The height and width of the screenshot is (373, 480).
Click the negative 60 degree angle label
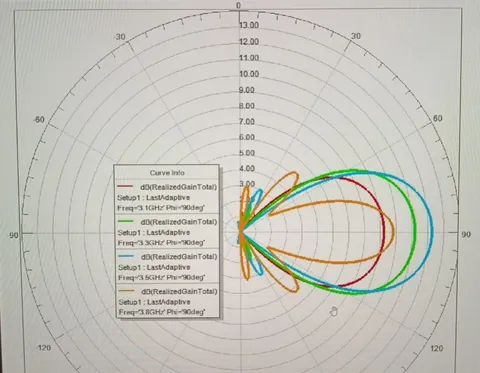click(x=38, y=120)
